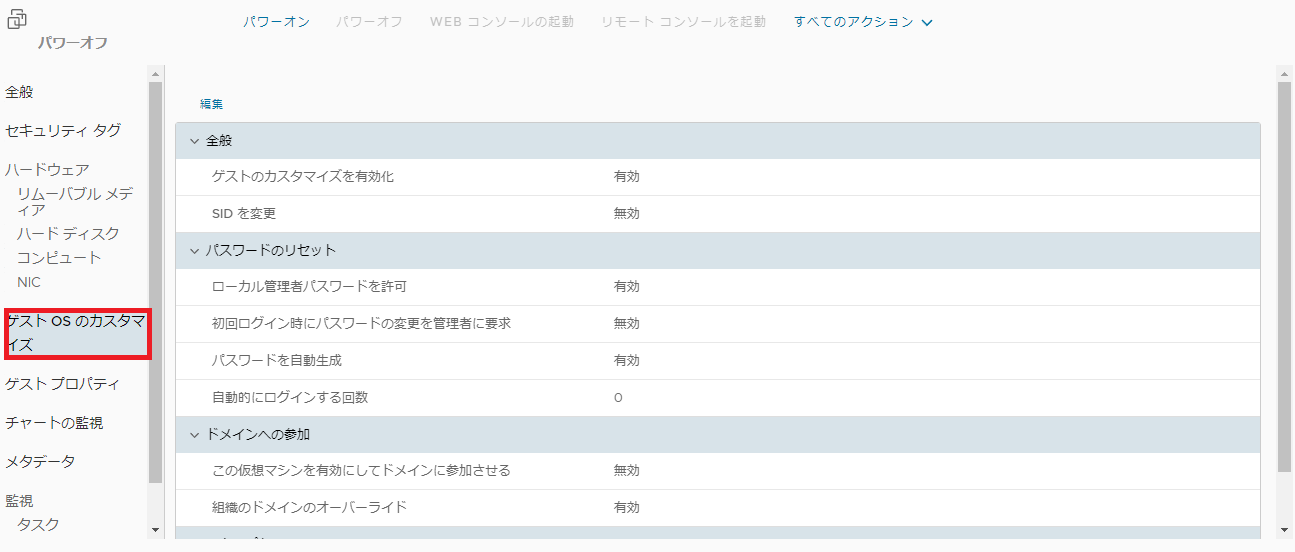Image resolution: width=1295 pixels, height=552 pixels.
Task: Collapse the 全般 section chevron
Action: pos(195,141)
